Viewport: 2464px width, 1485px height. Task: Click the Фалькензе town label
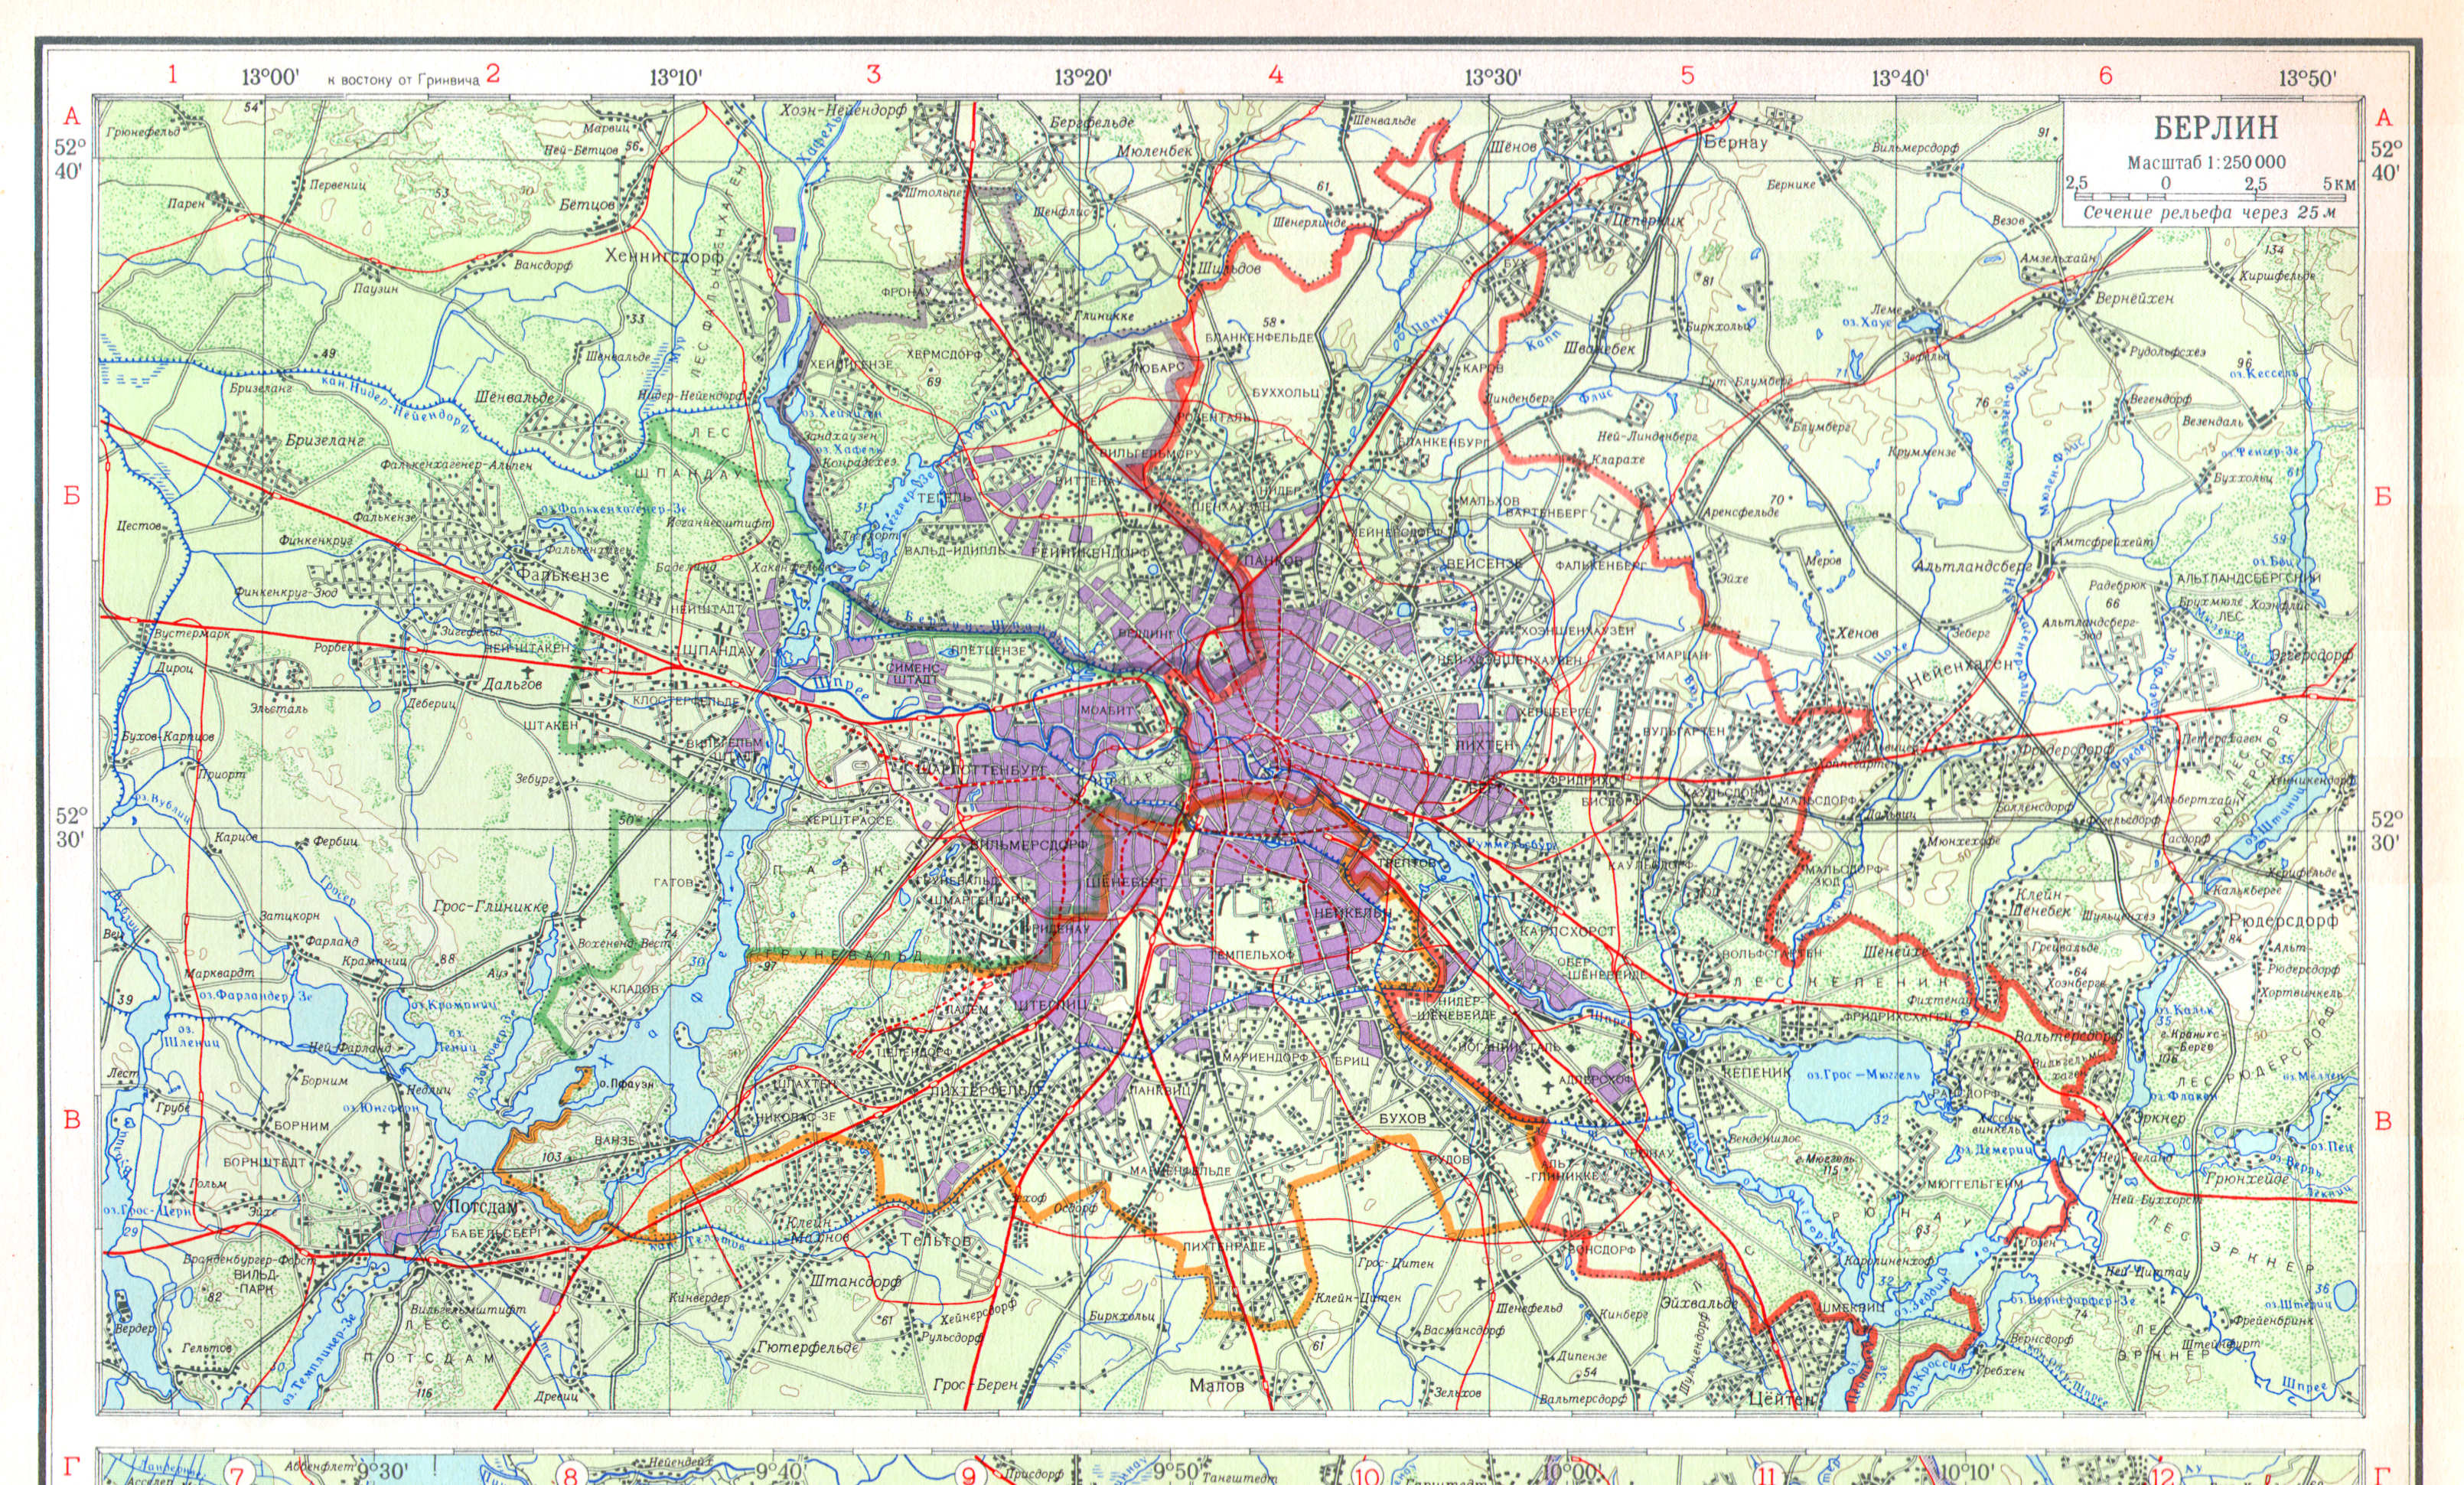(x=563, y=575)
